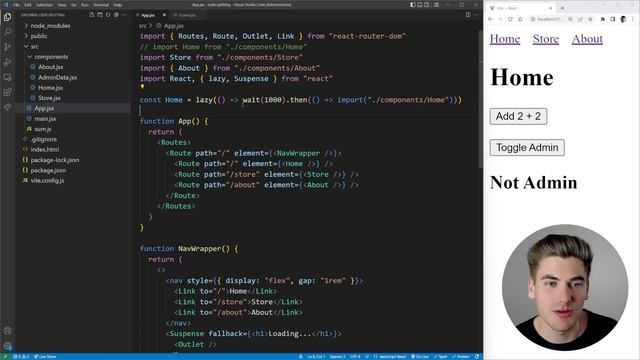This screenshot has height=360, width=640.
Task: Click the editor vertical scrollbar
Action: tap(480, 98)
